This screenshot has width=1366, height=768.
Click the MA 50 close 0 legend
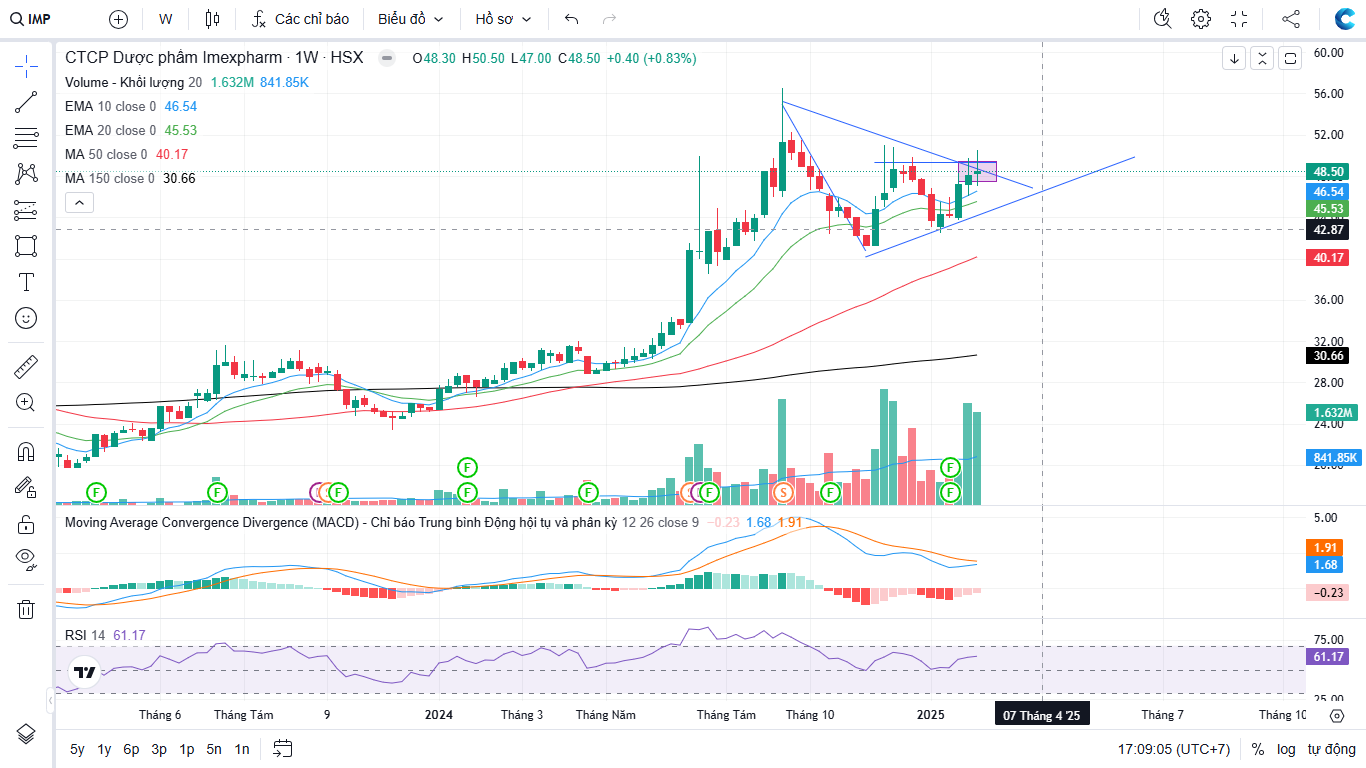(106, 154)
